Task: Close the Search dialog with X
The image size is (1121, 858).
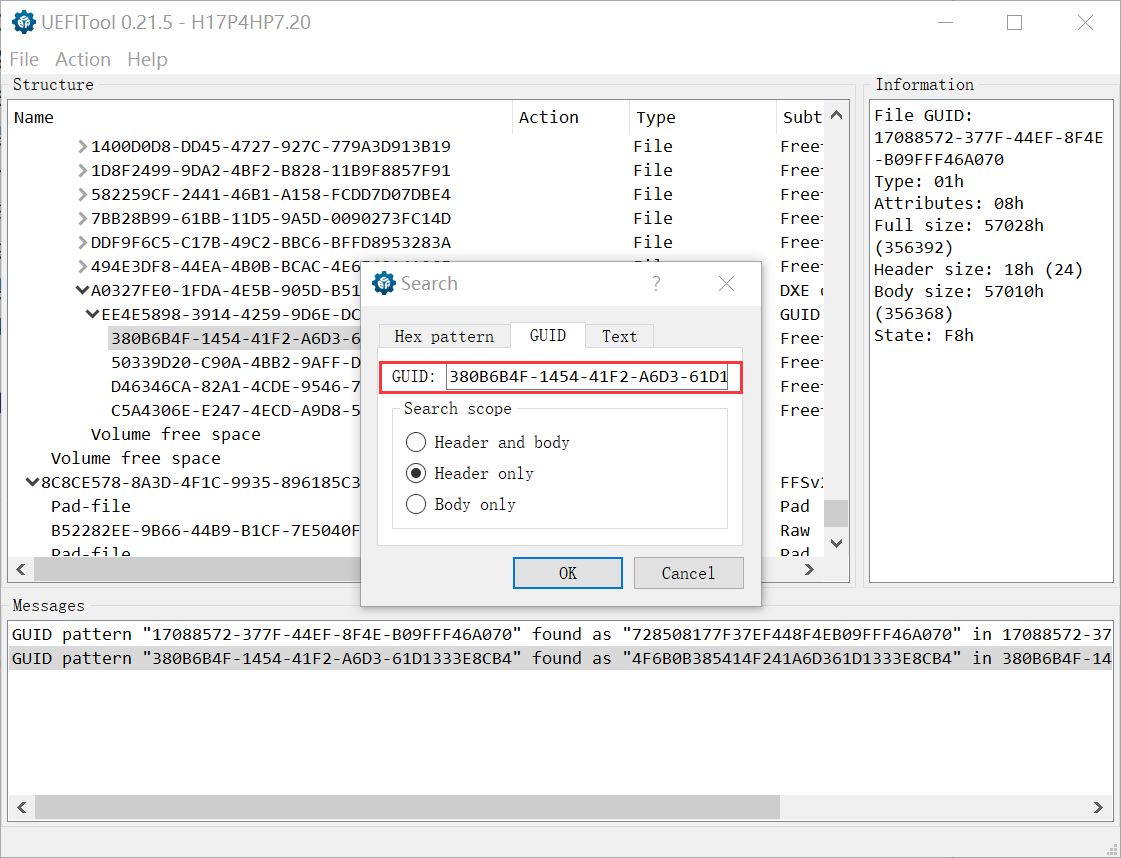Action: pos(726,284)
